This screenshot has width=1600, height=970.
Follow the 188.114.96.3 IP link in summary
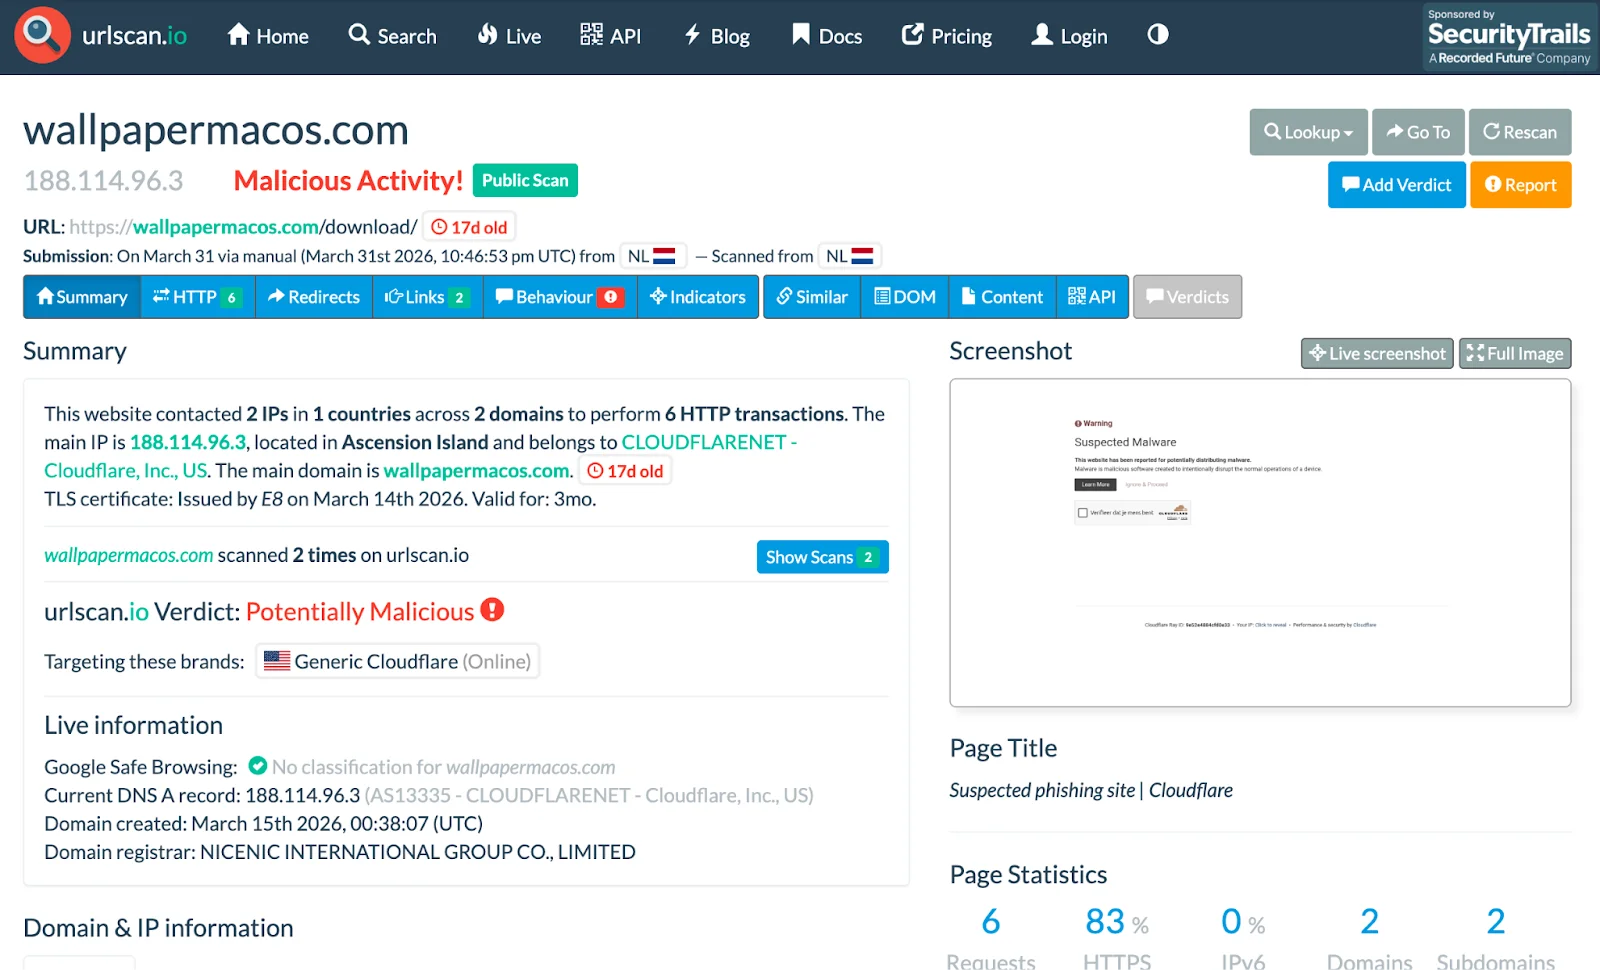coord(188,442)
